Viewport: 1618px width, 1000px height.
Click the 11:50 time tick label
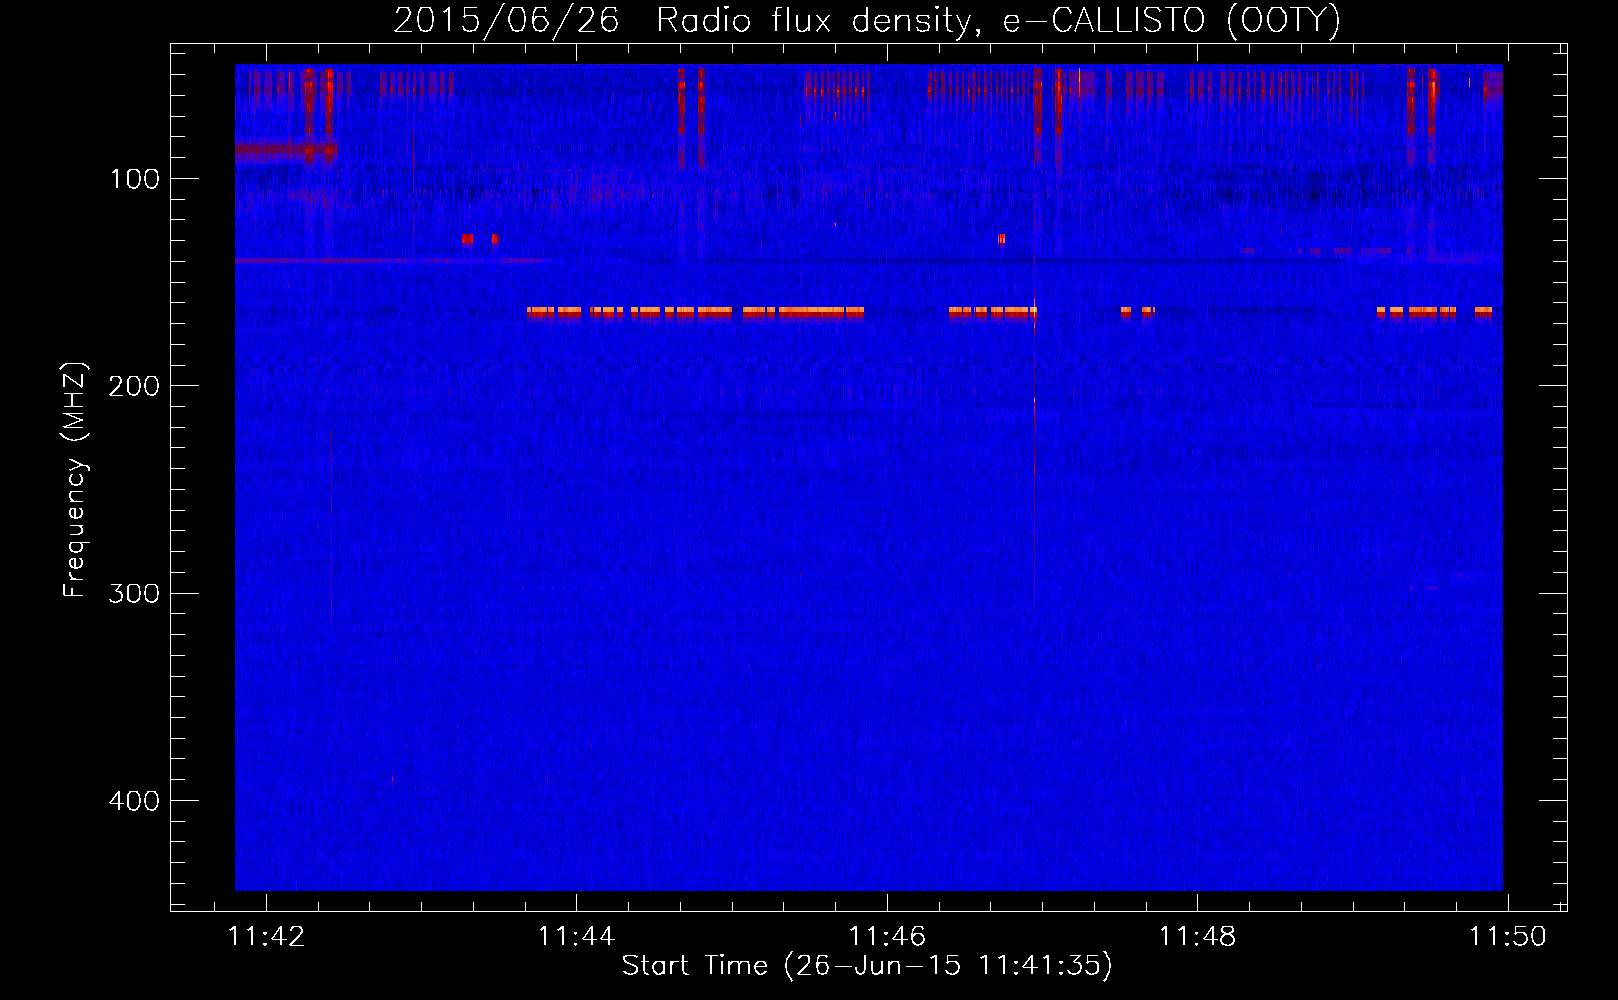pyautogui.click(x=1507, y=937)
